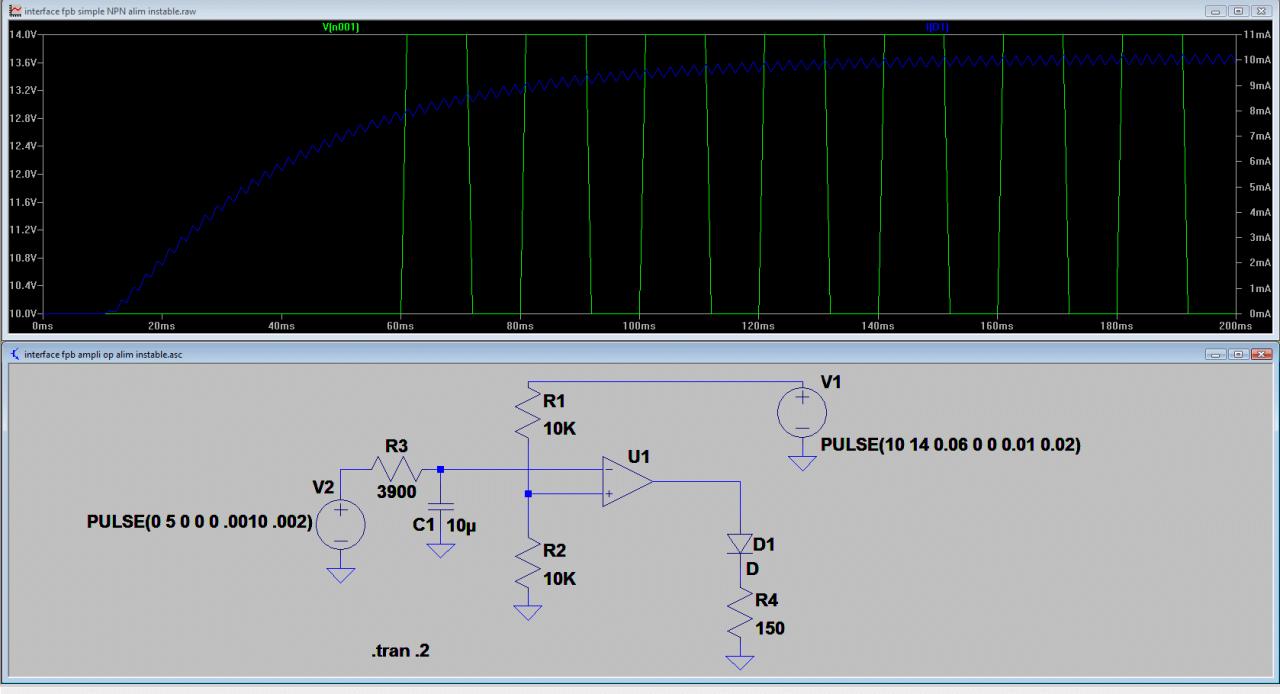Select the voltage source V1 symbol
Screen dimensions: 1280x694
(x=802, y=411)
